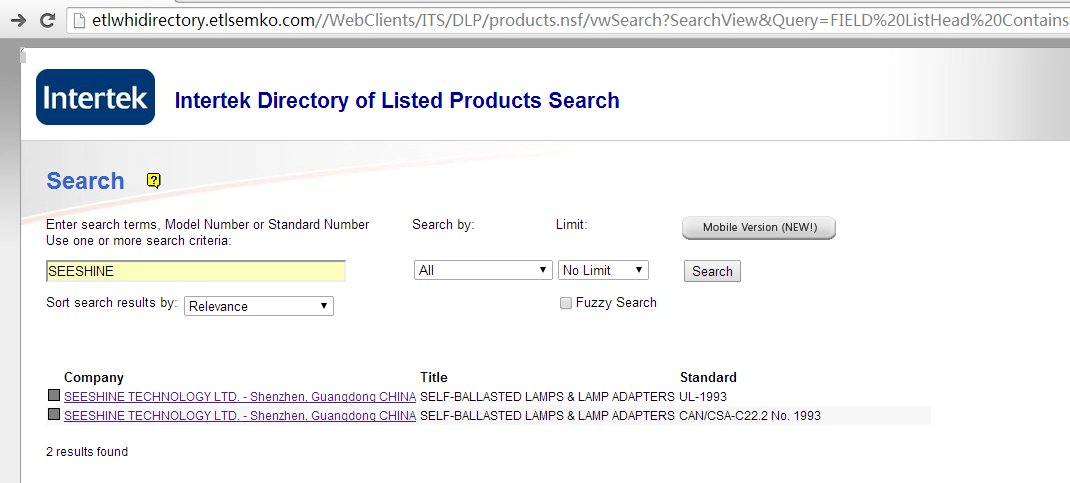The height and width of the screenshot is (483, 1070).
Task: Open the 'No Limit' dropdown
Action: pos(603,270)
